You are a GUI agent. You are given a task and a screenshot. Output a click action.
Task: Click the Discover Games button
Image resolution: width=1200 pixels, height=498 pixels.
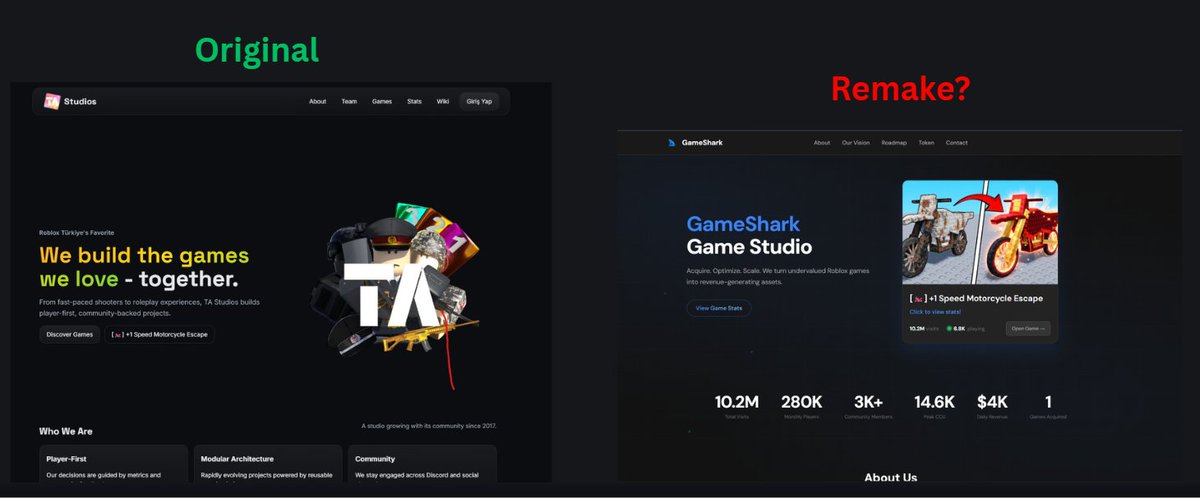(x=70, y=334)
